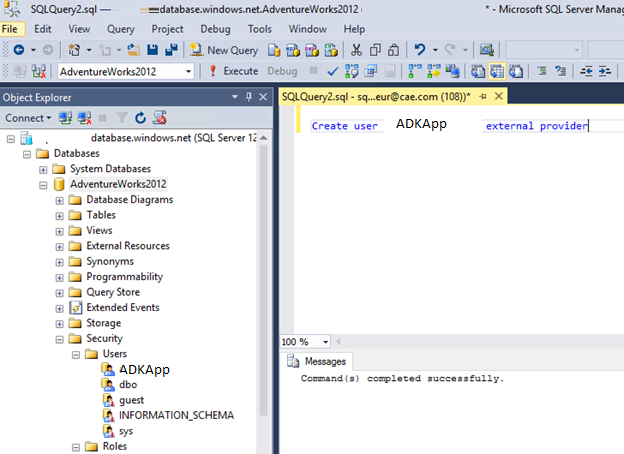The height and width of the screenshot is (454, 624).
Task: Click the Parse checkmark icon
Action: point(333,72)
